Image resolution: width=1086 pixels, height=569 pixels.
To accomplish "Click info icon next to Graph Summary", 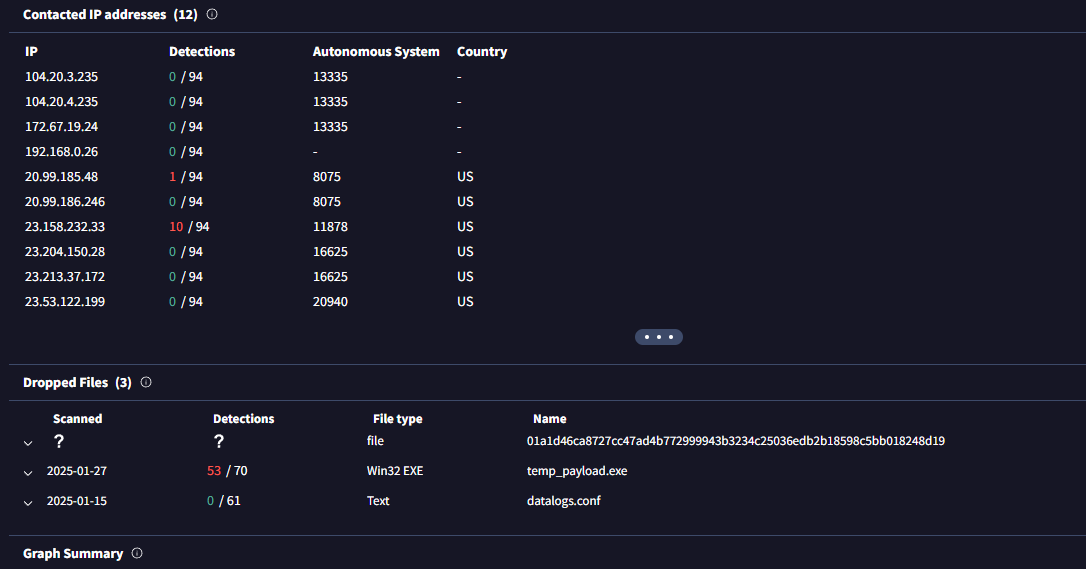I will click(x=137, y=553).
